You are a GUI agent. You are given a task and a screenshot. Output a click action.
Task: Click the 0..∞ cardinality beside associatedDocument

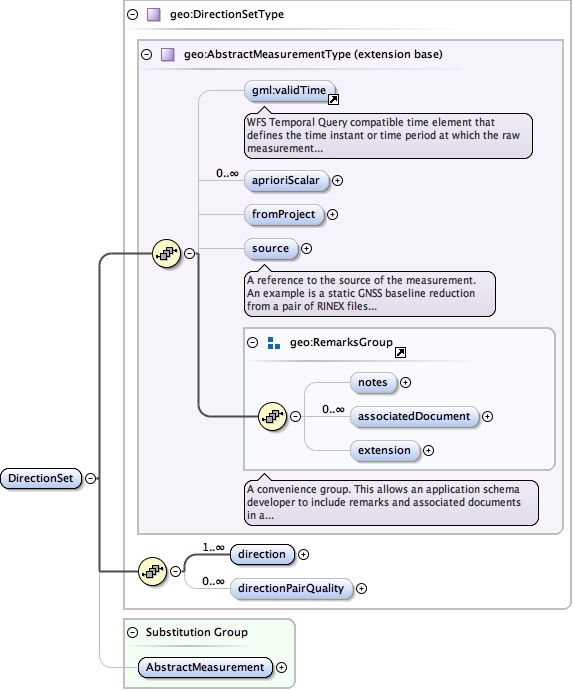(x=333, y=410)
